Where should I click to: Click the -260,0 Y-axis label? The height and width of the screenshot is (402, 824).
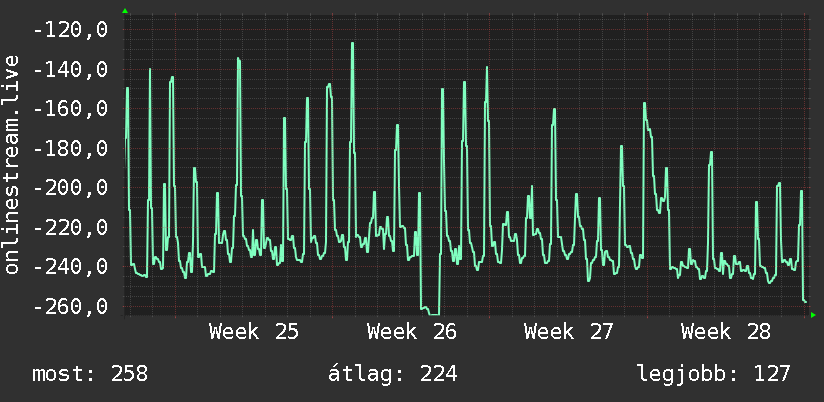pyautogui.click(x=70, y=307)
